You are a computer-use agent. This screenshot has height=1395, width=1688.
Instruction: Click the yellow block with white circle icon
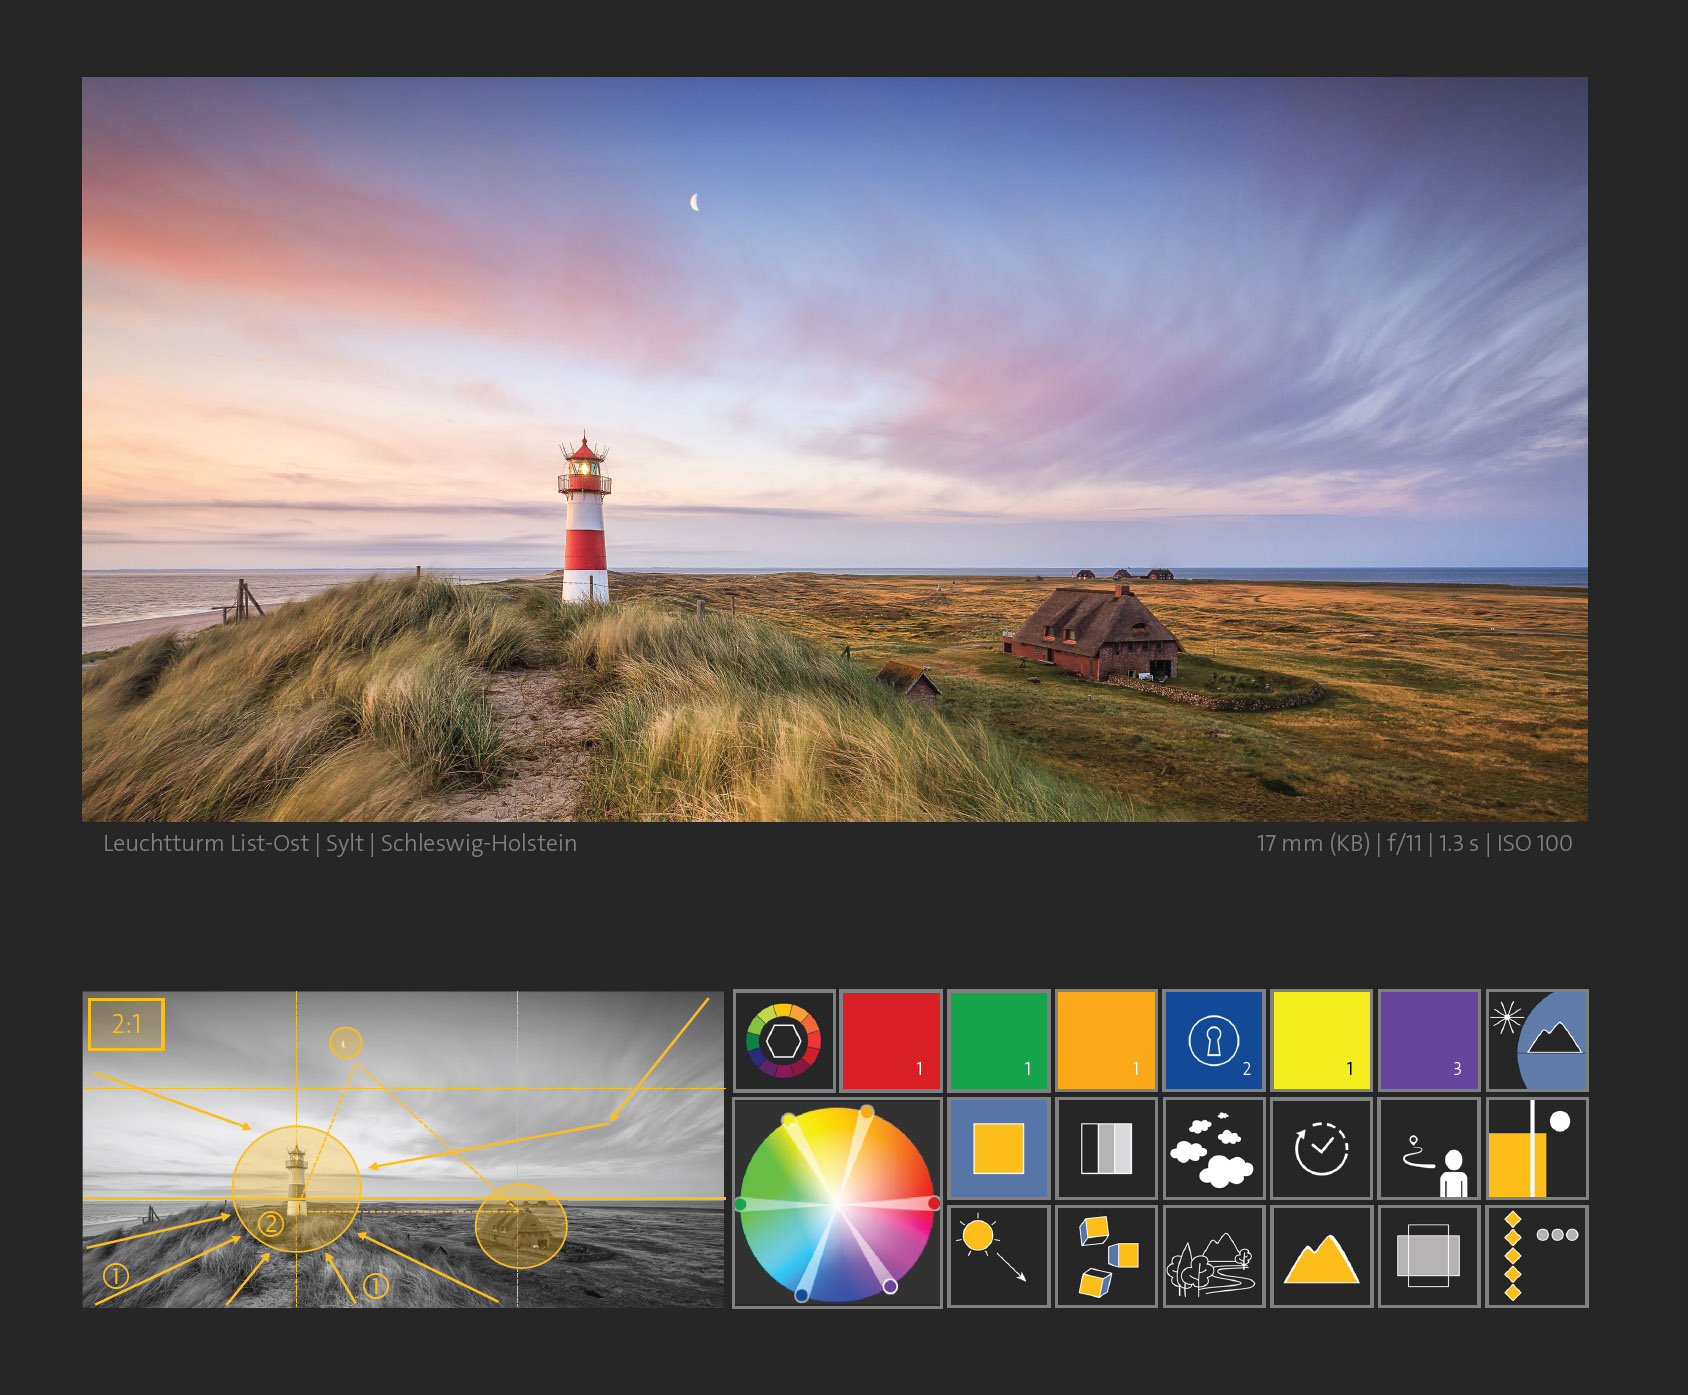coord(1537,1149)
